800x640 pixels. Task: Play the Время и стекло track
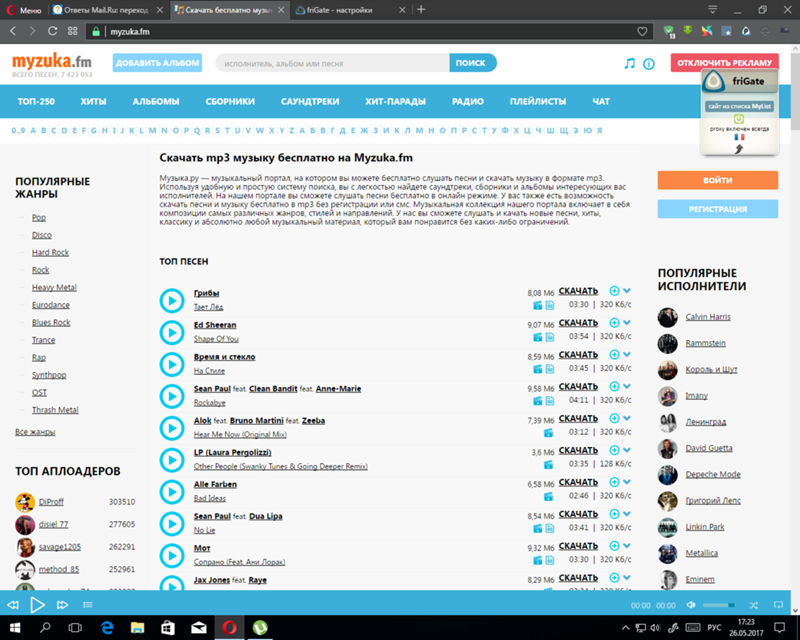pos(172,364)
